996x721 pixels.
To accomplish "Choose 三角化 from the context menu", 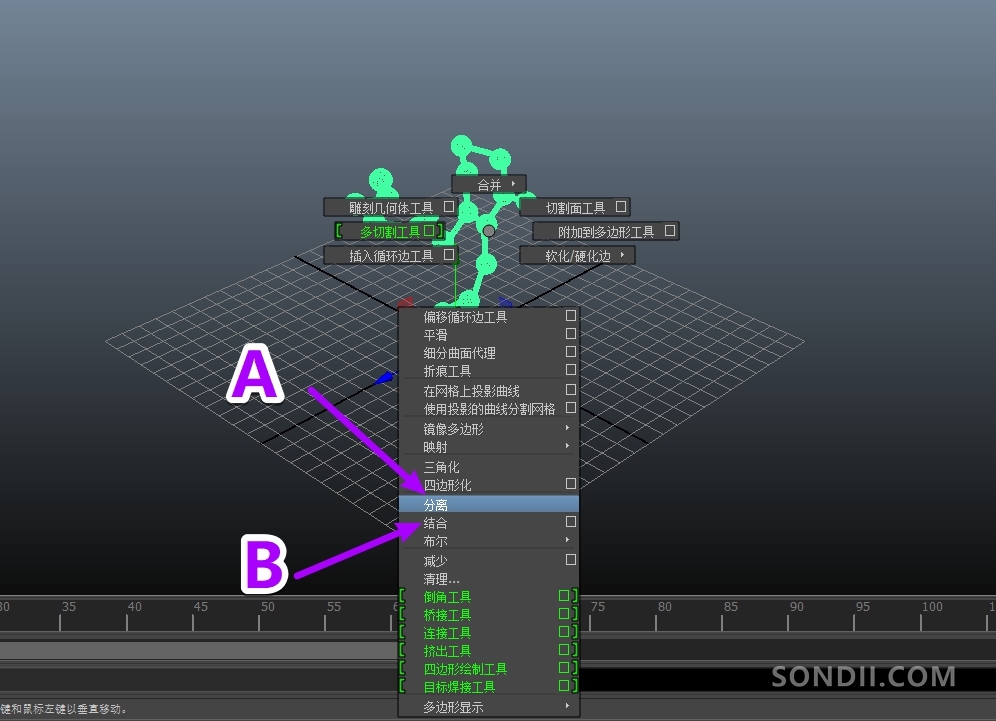I will [x=488, y=467].
